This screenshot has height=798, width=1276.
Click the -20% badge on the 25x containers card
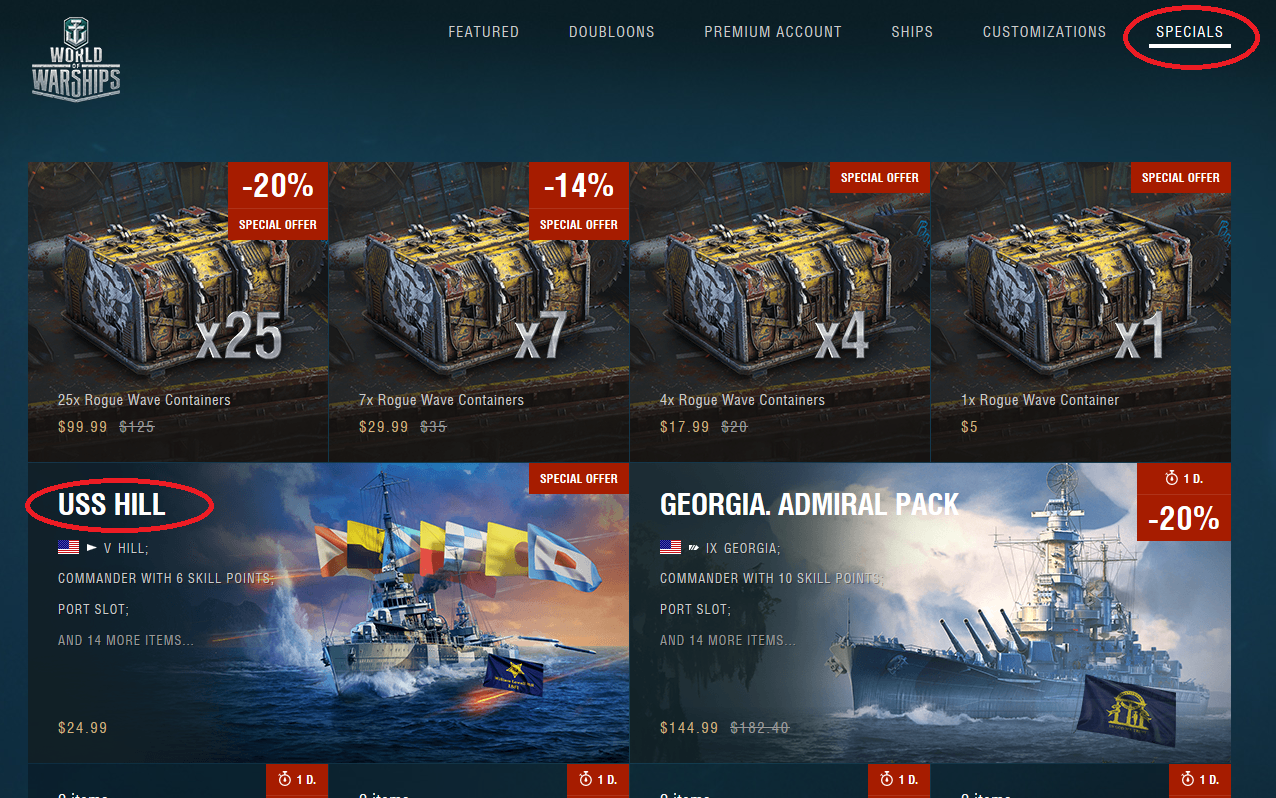click(278, 186)
